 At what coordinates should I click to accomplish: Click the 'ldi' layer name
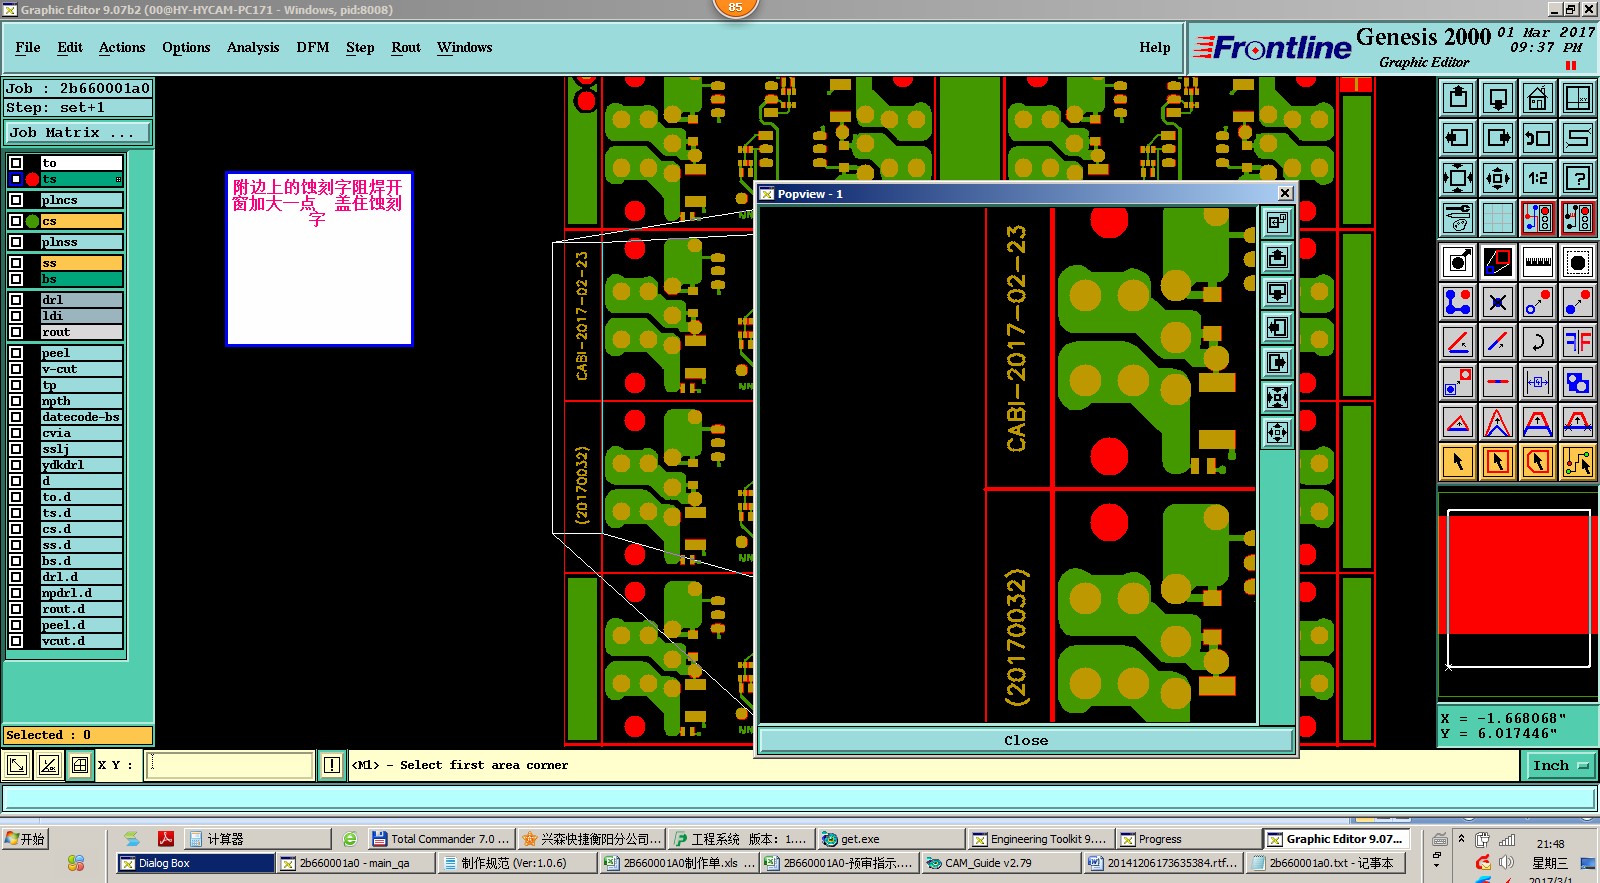click(81, 316)
